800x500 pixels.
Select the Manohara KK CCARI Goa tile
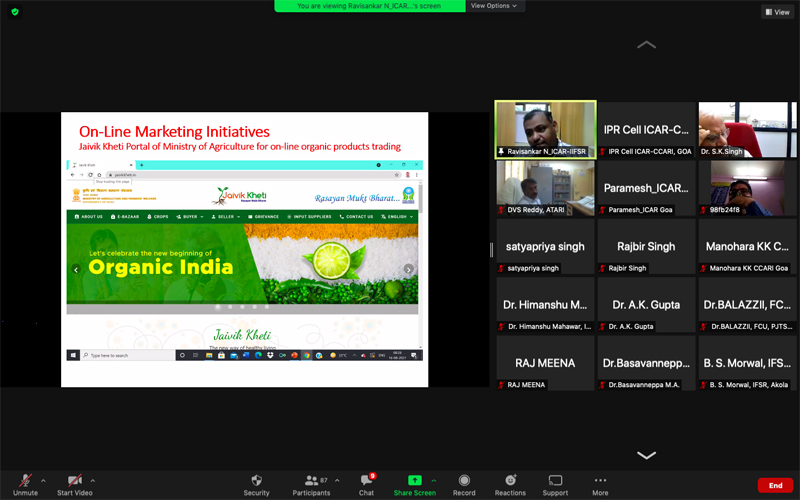click(x=747, y=246)
